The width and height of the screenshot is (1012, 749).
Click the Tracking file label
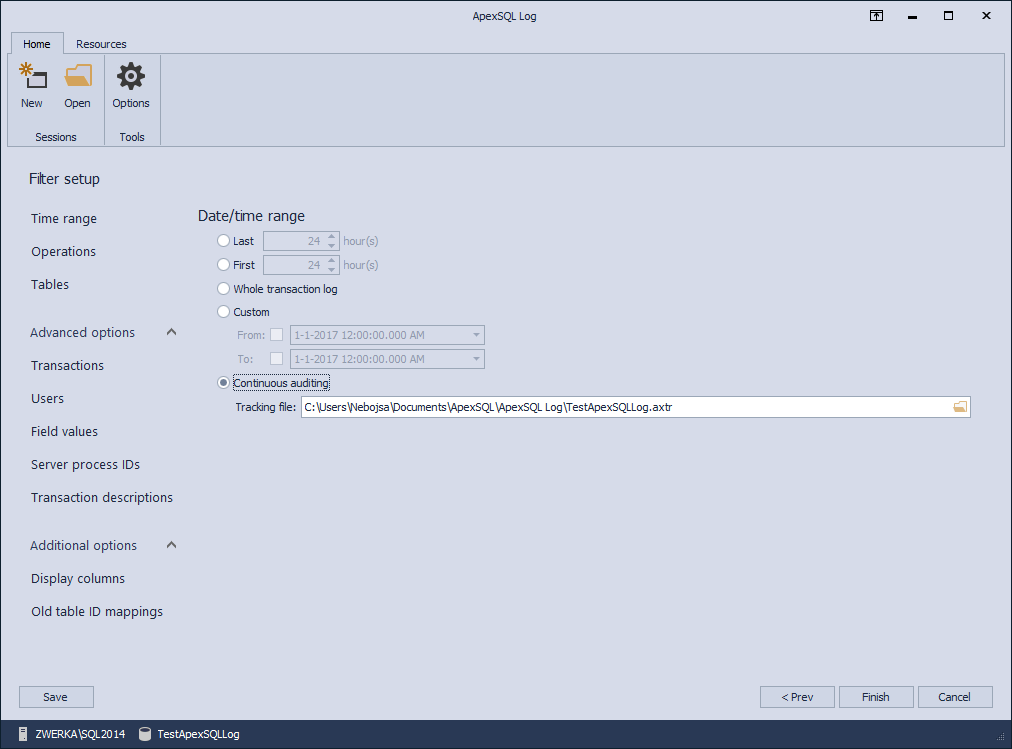(x=265, y=407)
